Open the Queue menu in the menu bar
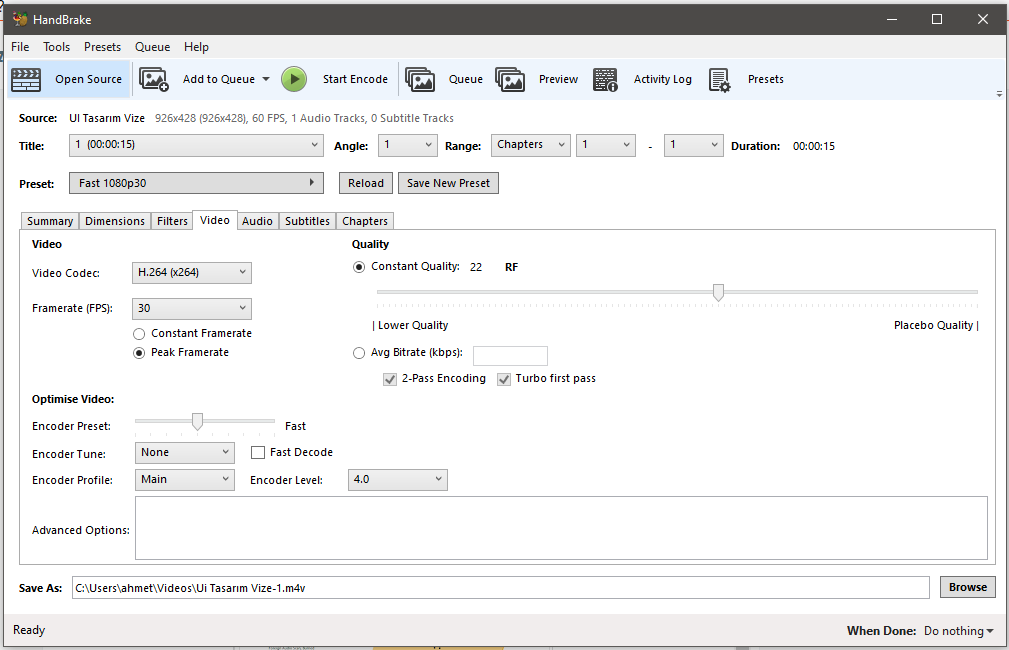 [153, 47]
